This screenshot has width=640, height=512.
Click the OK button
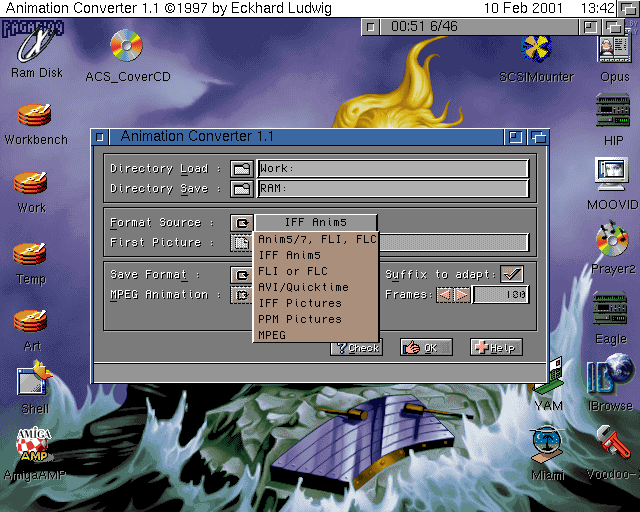427,347
